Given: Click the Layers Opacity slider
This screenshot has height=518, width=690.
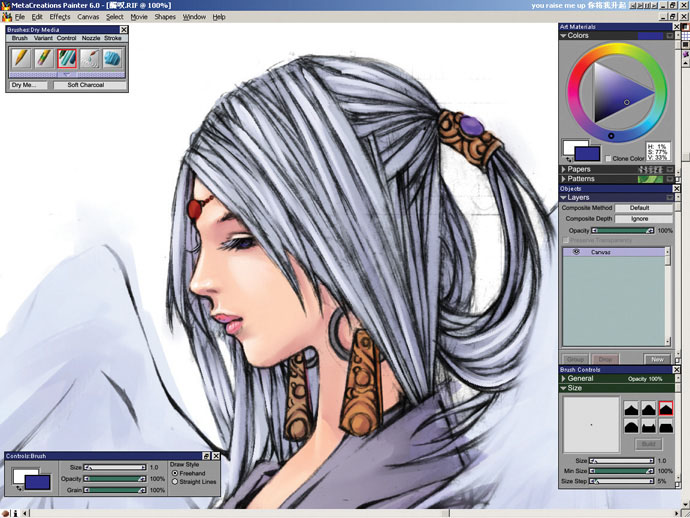Looking at the screenshot, I should pyautogui.click(x=623, y=231).
